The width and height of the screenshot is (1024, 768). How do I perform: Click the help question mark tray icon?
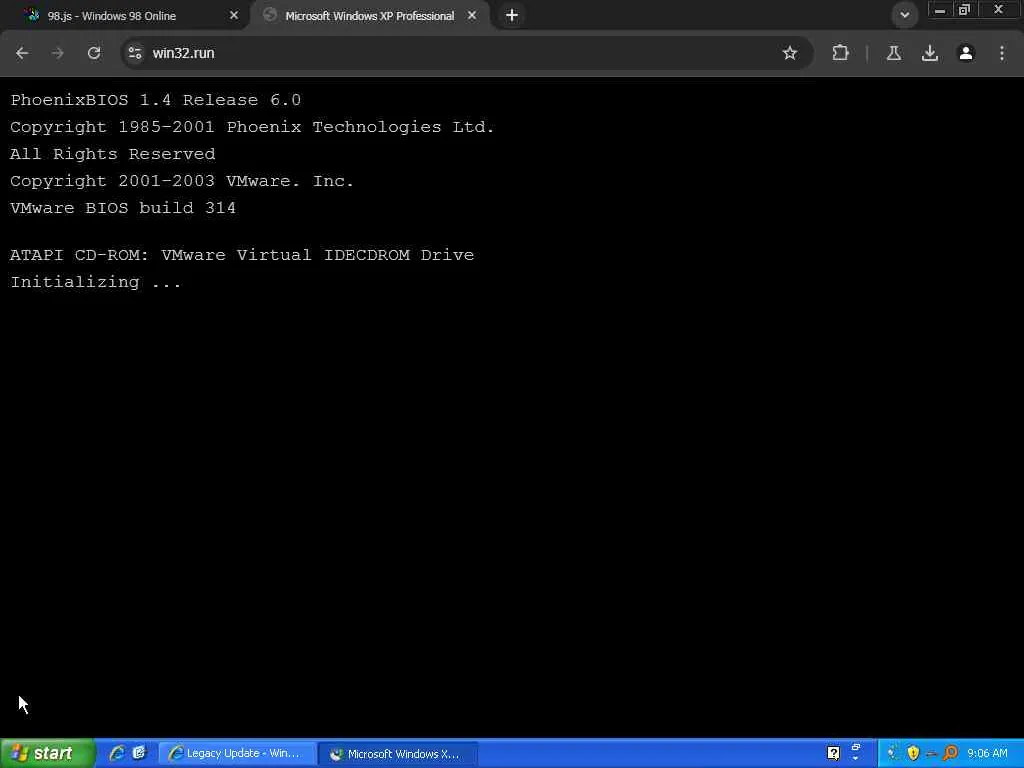[833, 753]
